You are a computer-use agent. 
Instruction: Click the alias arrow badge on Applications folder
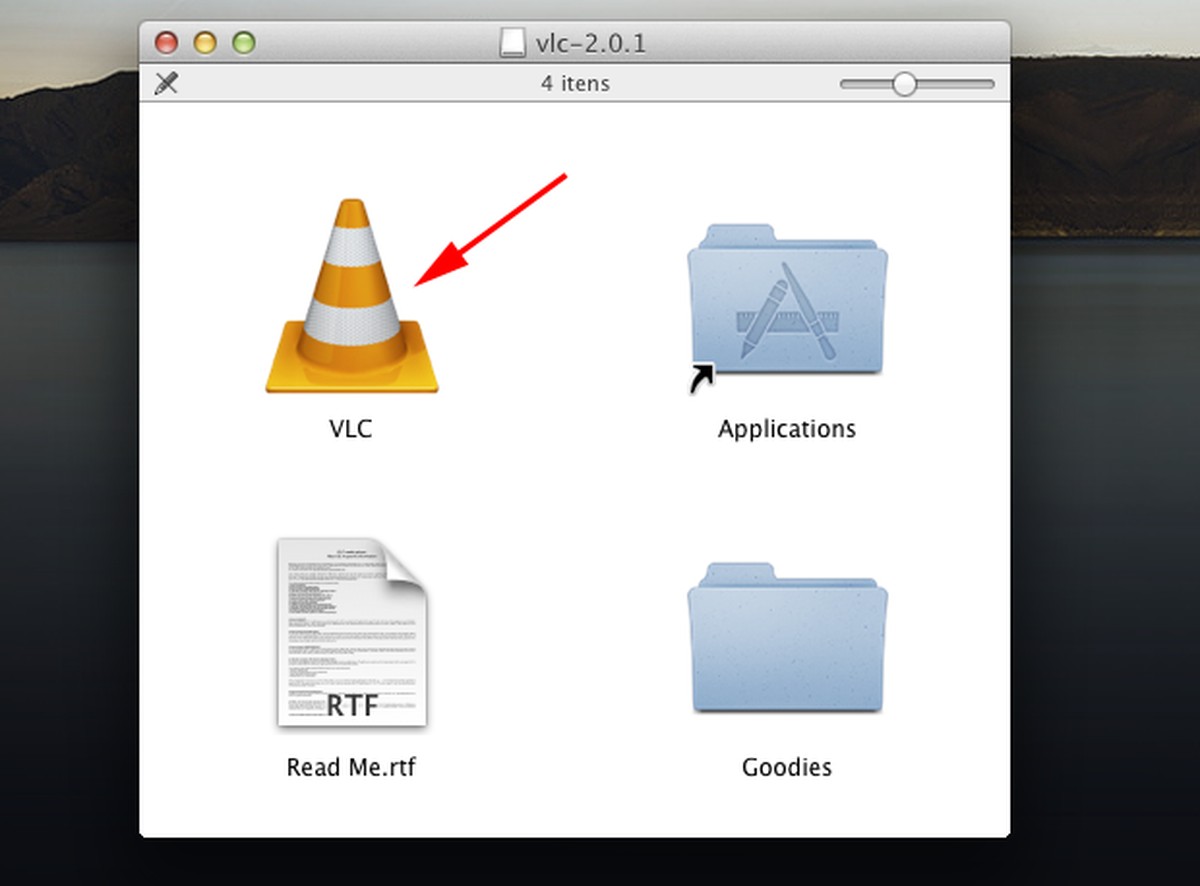[x=702, y=378]
